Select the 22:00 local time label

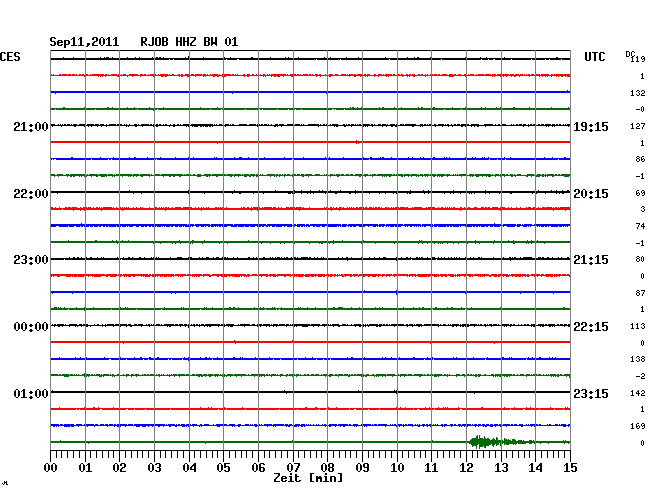click(x=31, y=194)
